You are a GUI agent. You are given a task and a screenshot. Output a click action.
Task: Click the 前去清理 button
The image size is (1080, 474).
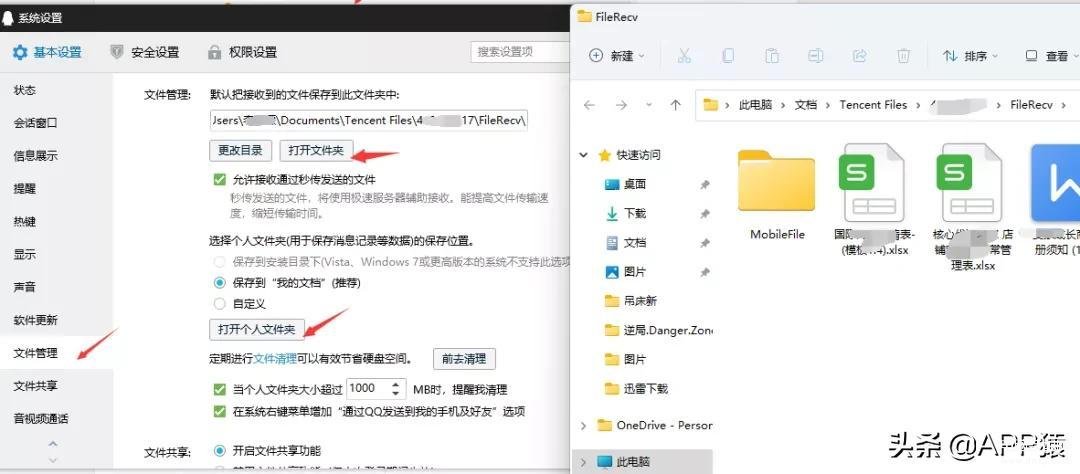pos(464,359)
